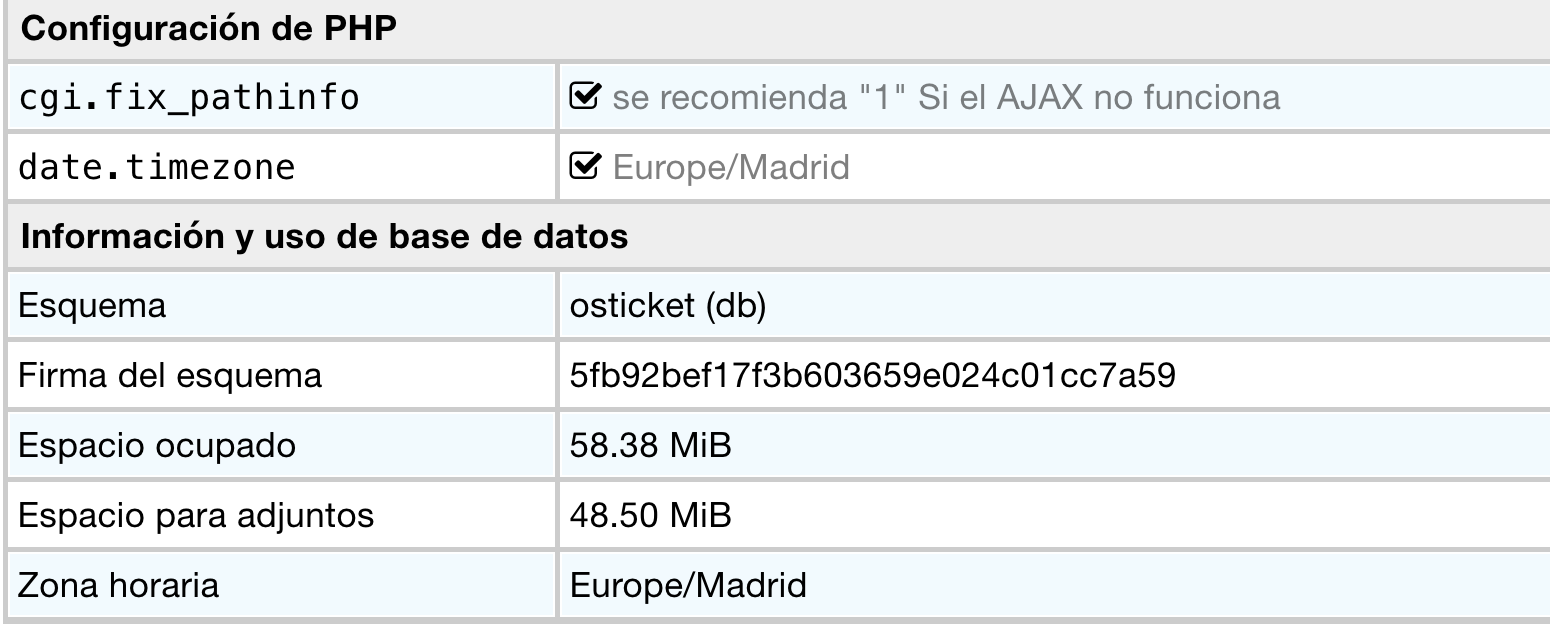Click the cgi.fix_pathinfo setting name
Image resolution: width=1550 pixels, height=636 pixels.
pyautogui.click(x=190, y=99)
